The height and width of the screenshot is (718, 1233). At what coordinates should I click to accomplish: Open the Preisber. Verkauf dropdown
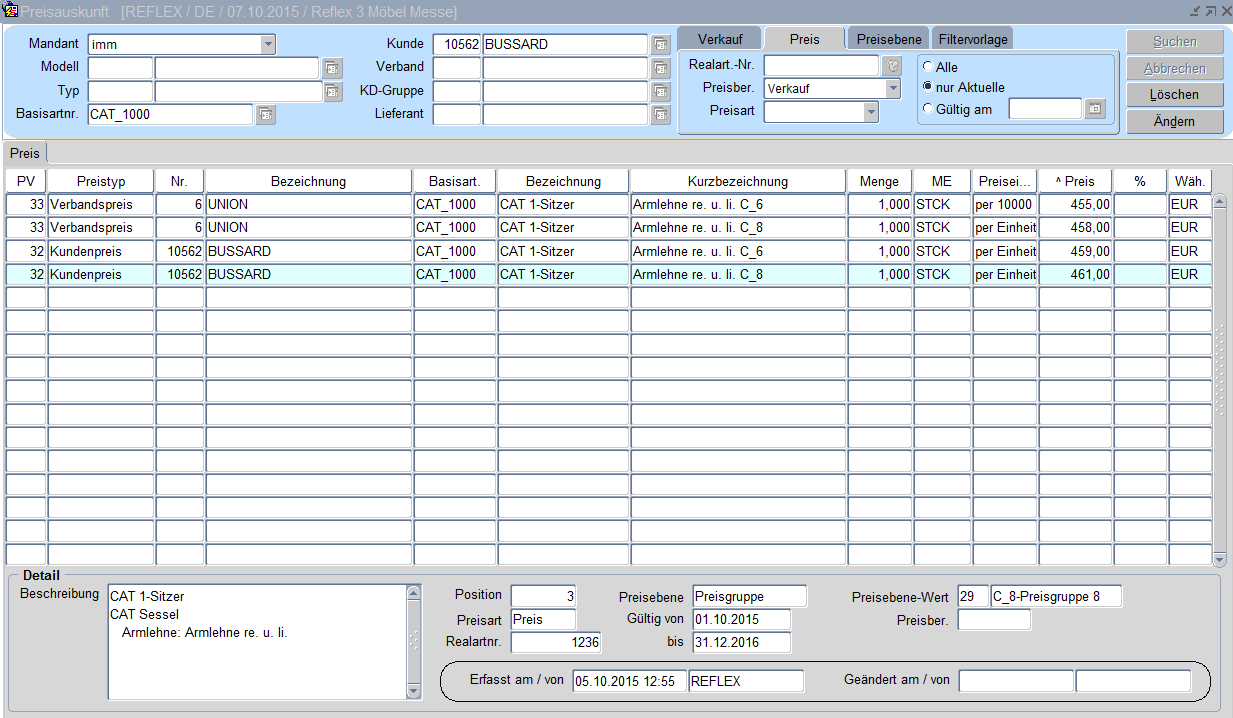[893, 88]
